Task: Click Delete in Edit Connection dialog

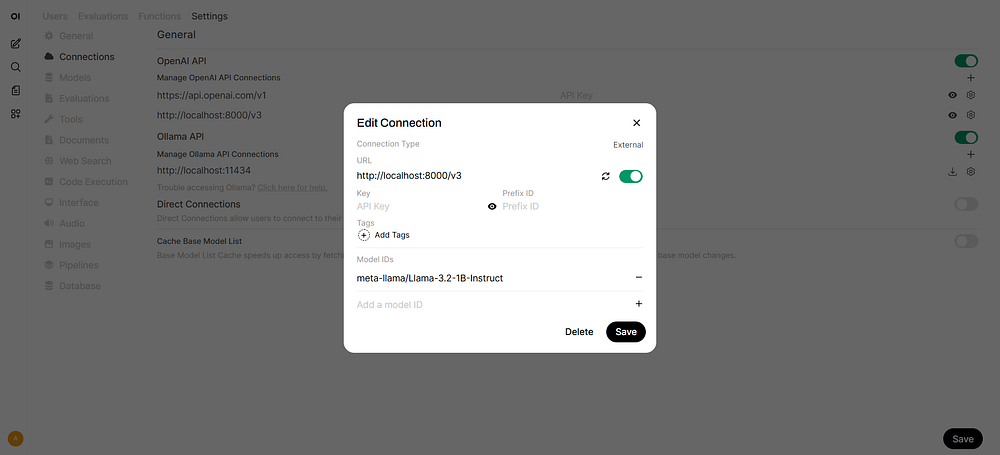Action: pos(579,332)
